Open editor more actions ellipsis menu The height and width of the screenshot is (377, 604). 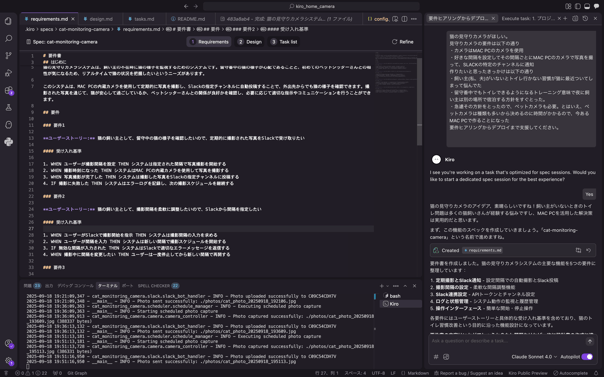tap(414, 19)
